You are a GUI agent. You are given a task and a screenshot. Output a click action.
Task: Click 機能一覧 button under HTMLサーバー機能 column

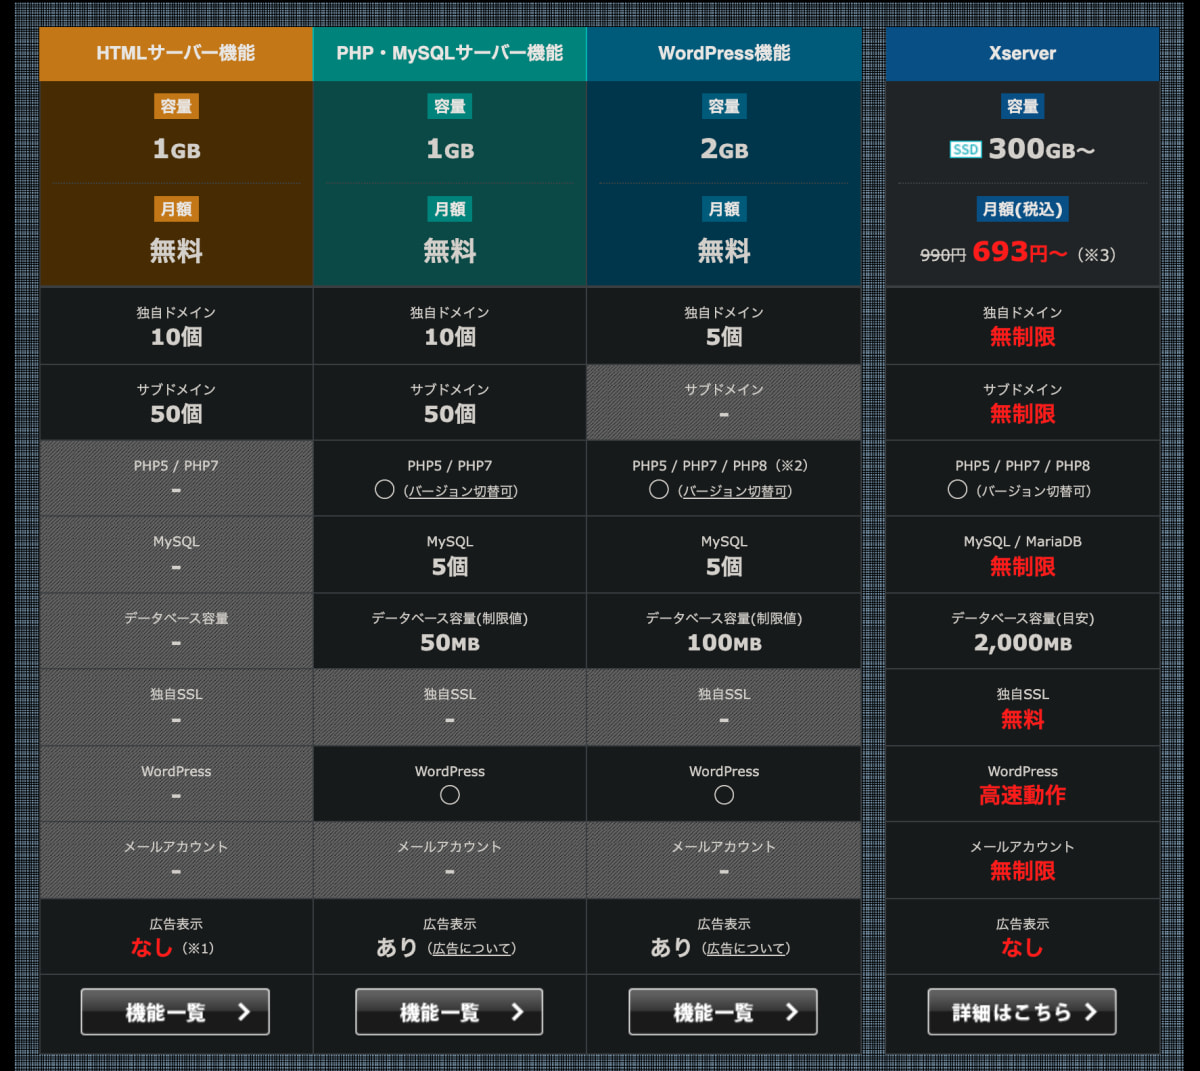[x=175, y=1012]
